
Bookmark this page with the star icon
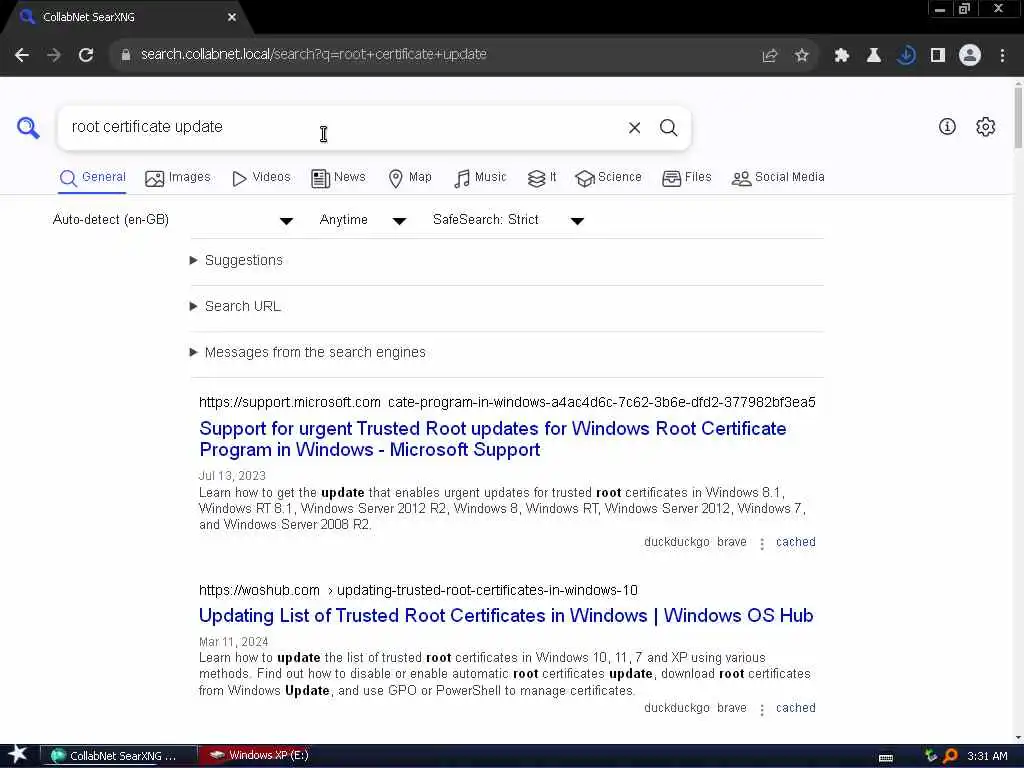802,56
